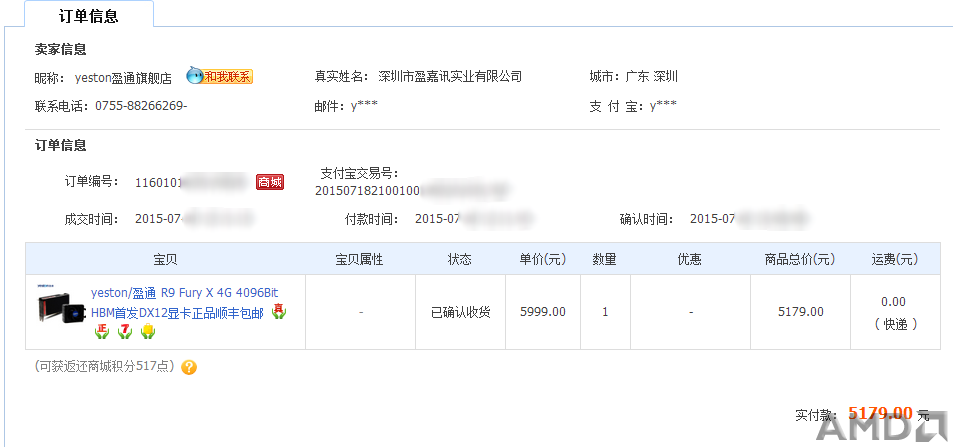
Task: Click the unit price 5999.00 cell
Action: pyautogui.click(x=543, y=312)
